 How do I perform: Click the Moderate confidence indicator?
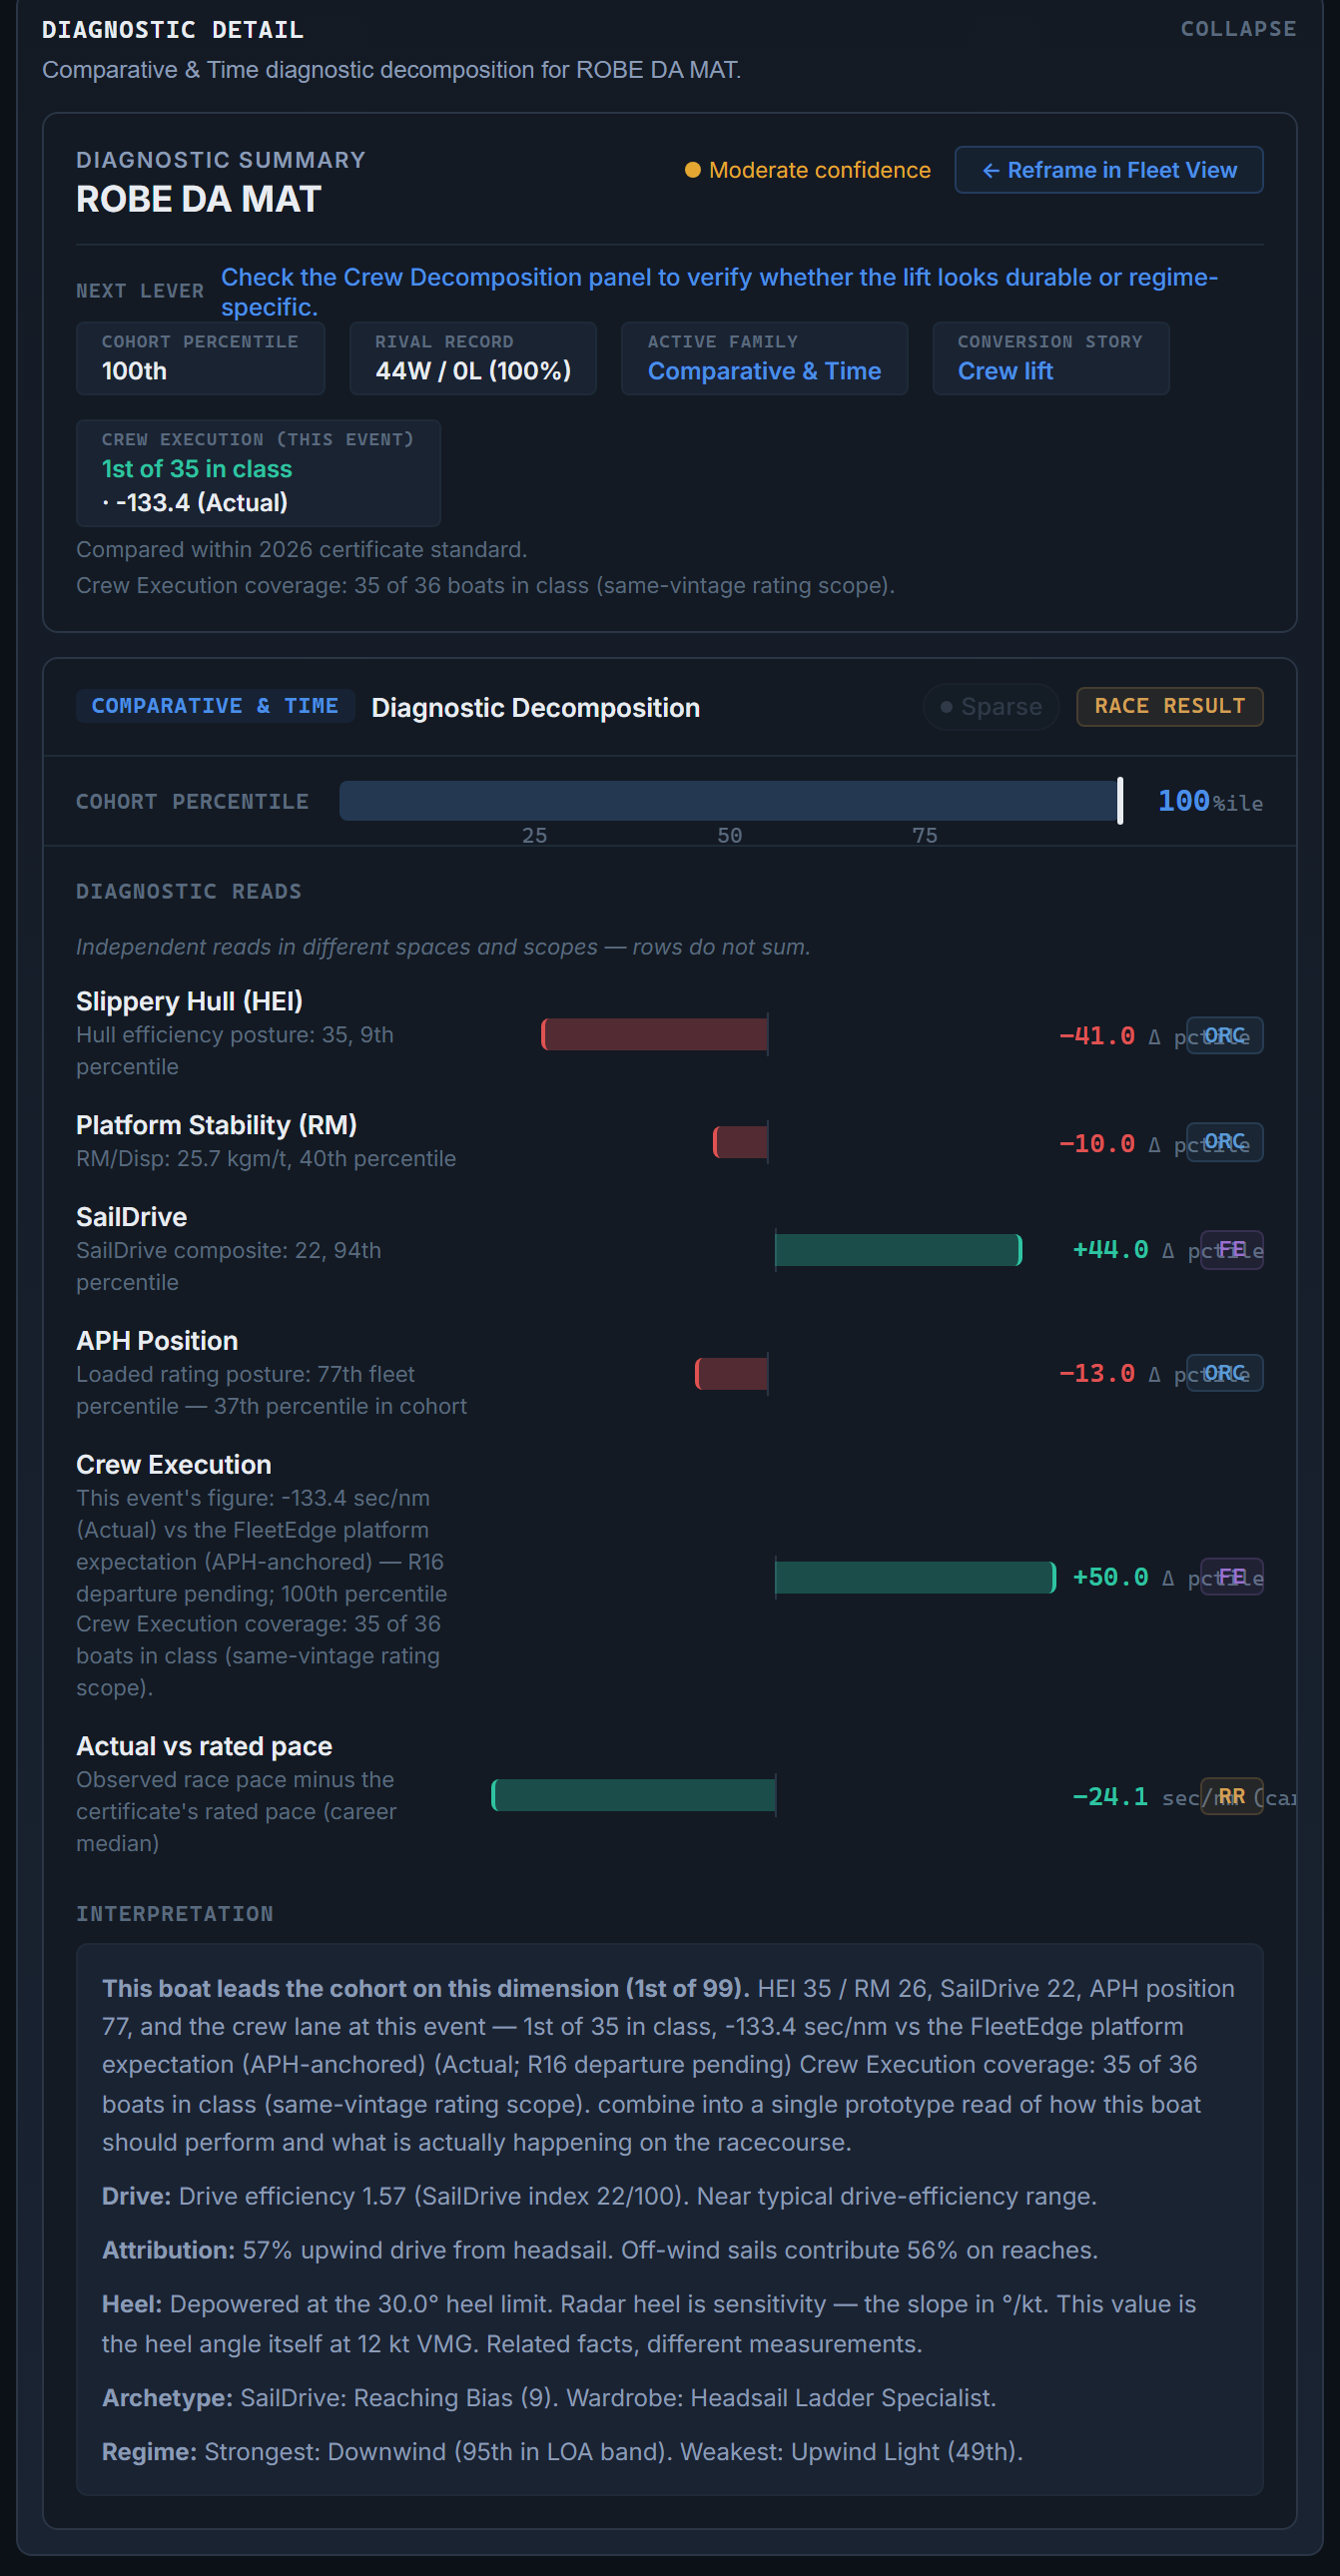(807, 170)
